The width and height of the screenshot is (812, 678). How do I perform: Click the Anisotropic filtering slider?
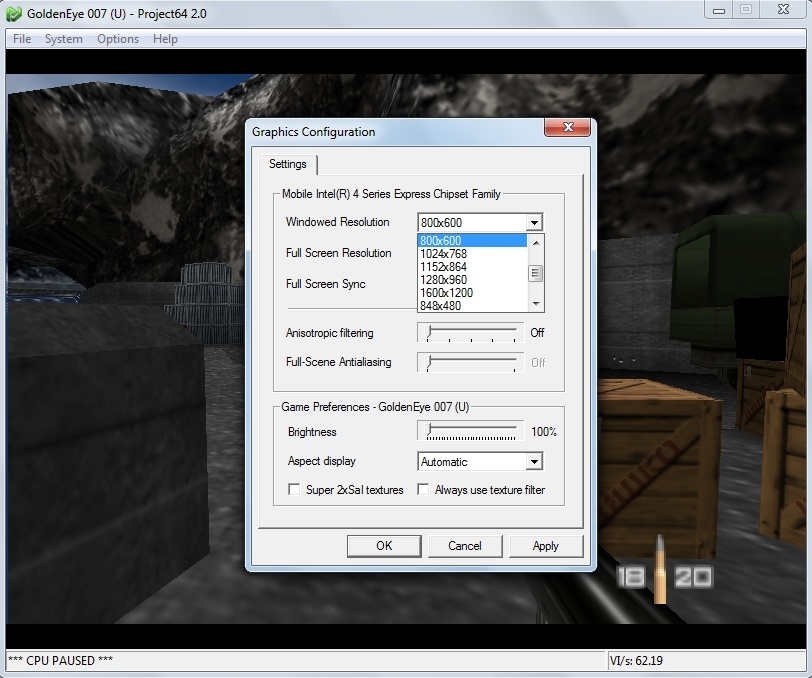[471, 333]
